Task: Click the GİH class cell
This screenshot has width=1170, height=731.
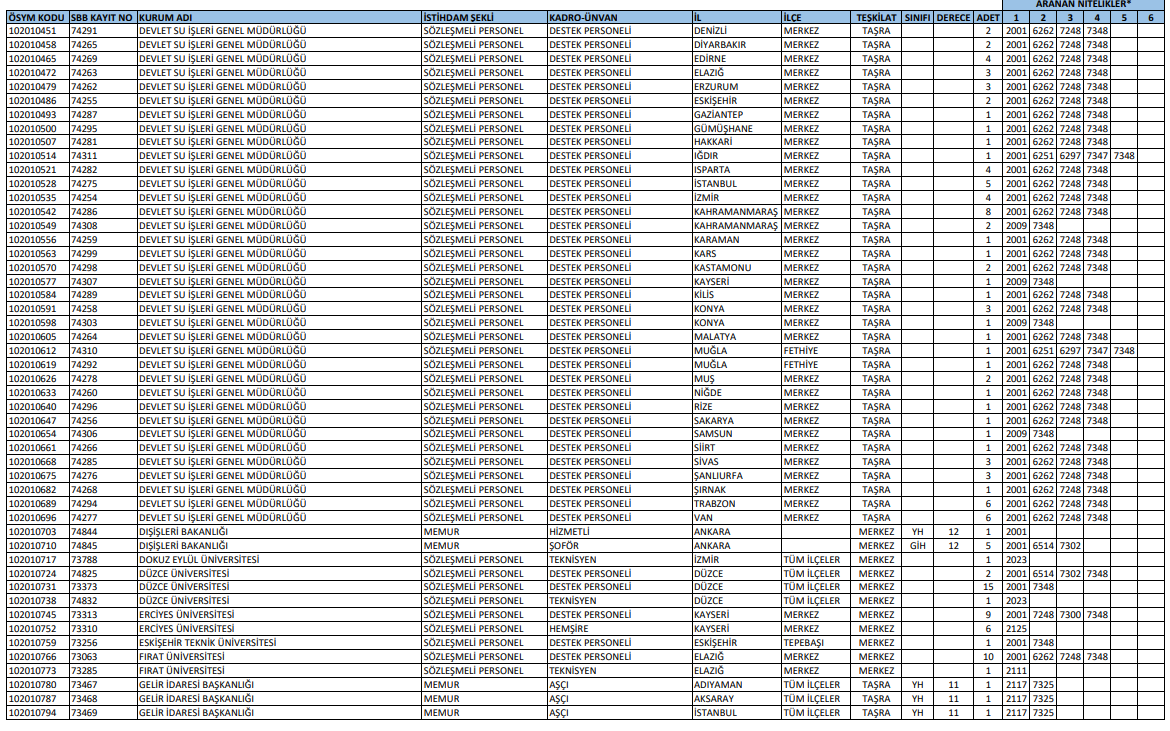Action: pos(917,546)
